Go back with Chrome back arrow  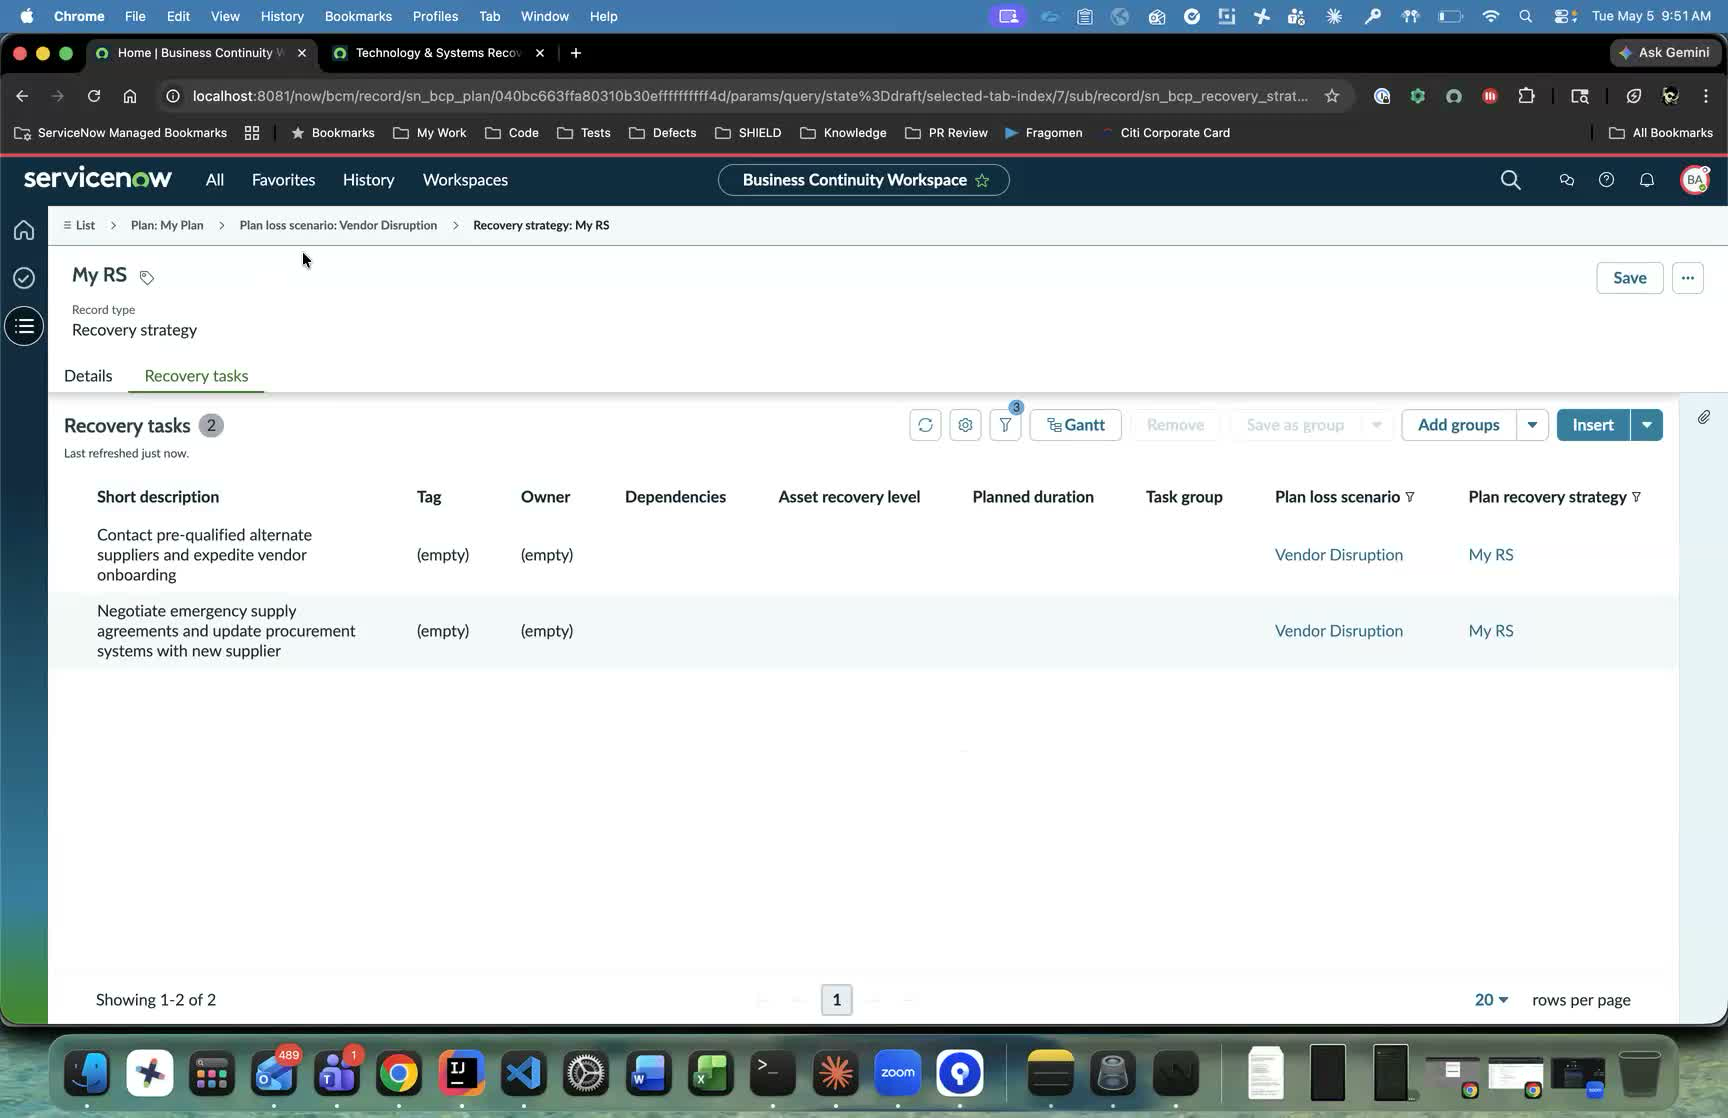click(22, 96)
